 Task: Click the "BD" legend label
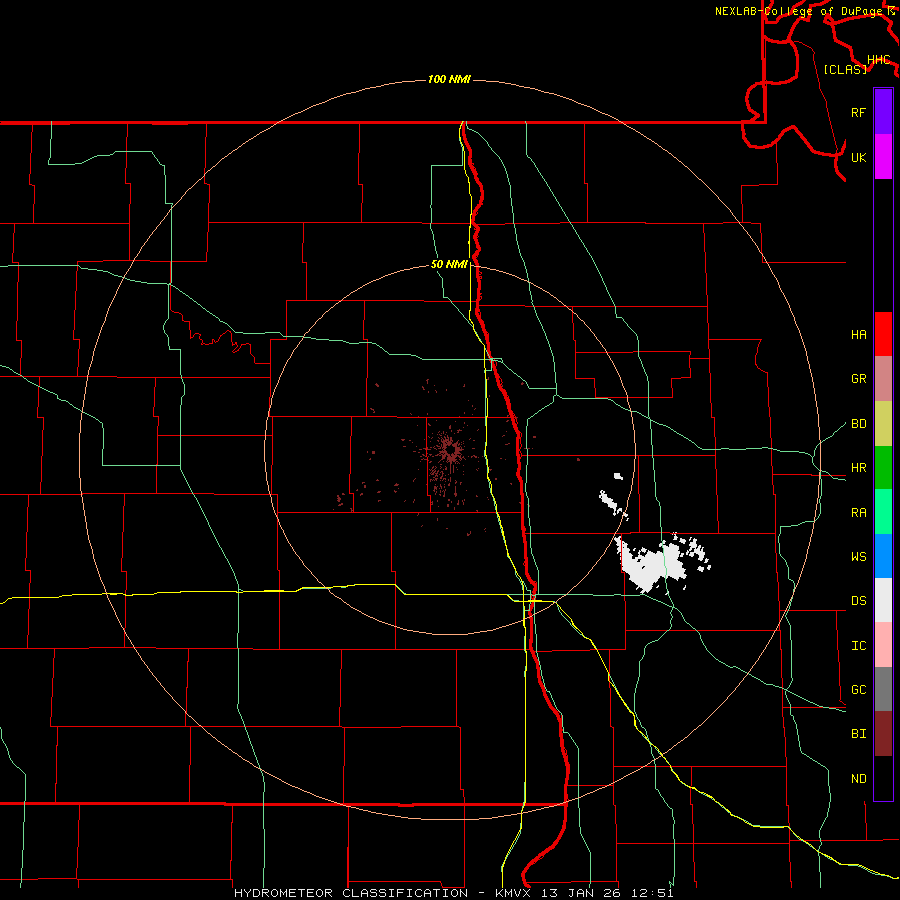click(858, 423)
